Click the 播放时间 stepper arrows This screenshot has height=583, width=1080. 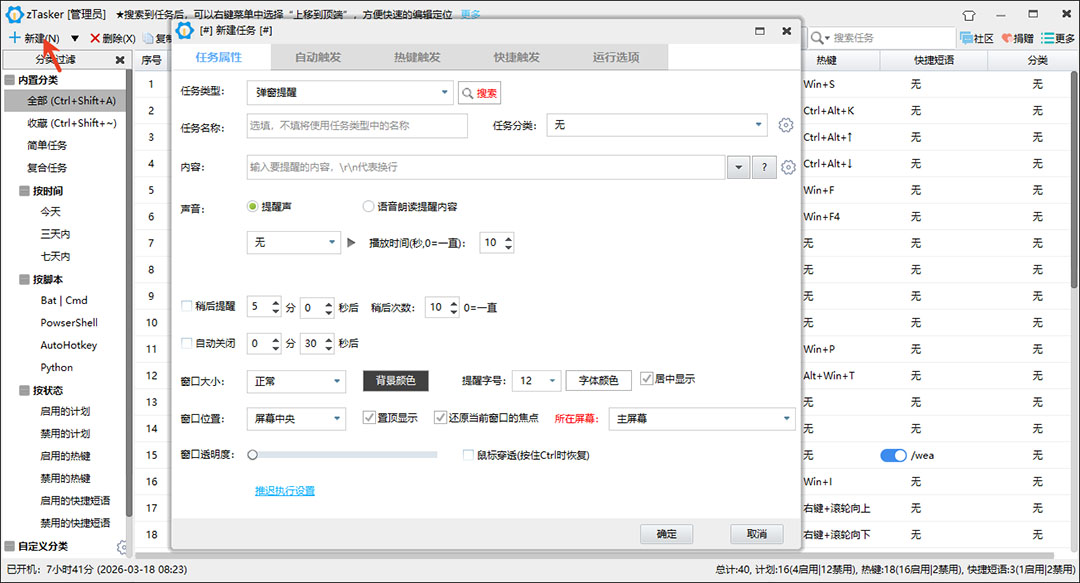(508, 243)
